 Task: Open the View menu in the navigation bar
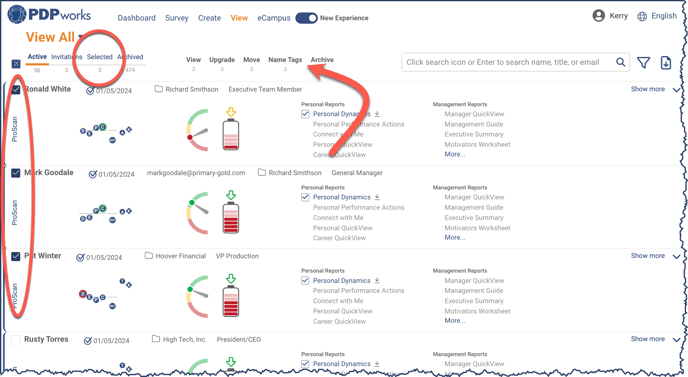pyautogui.click(x=239, y=18)
